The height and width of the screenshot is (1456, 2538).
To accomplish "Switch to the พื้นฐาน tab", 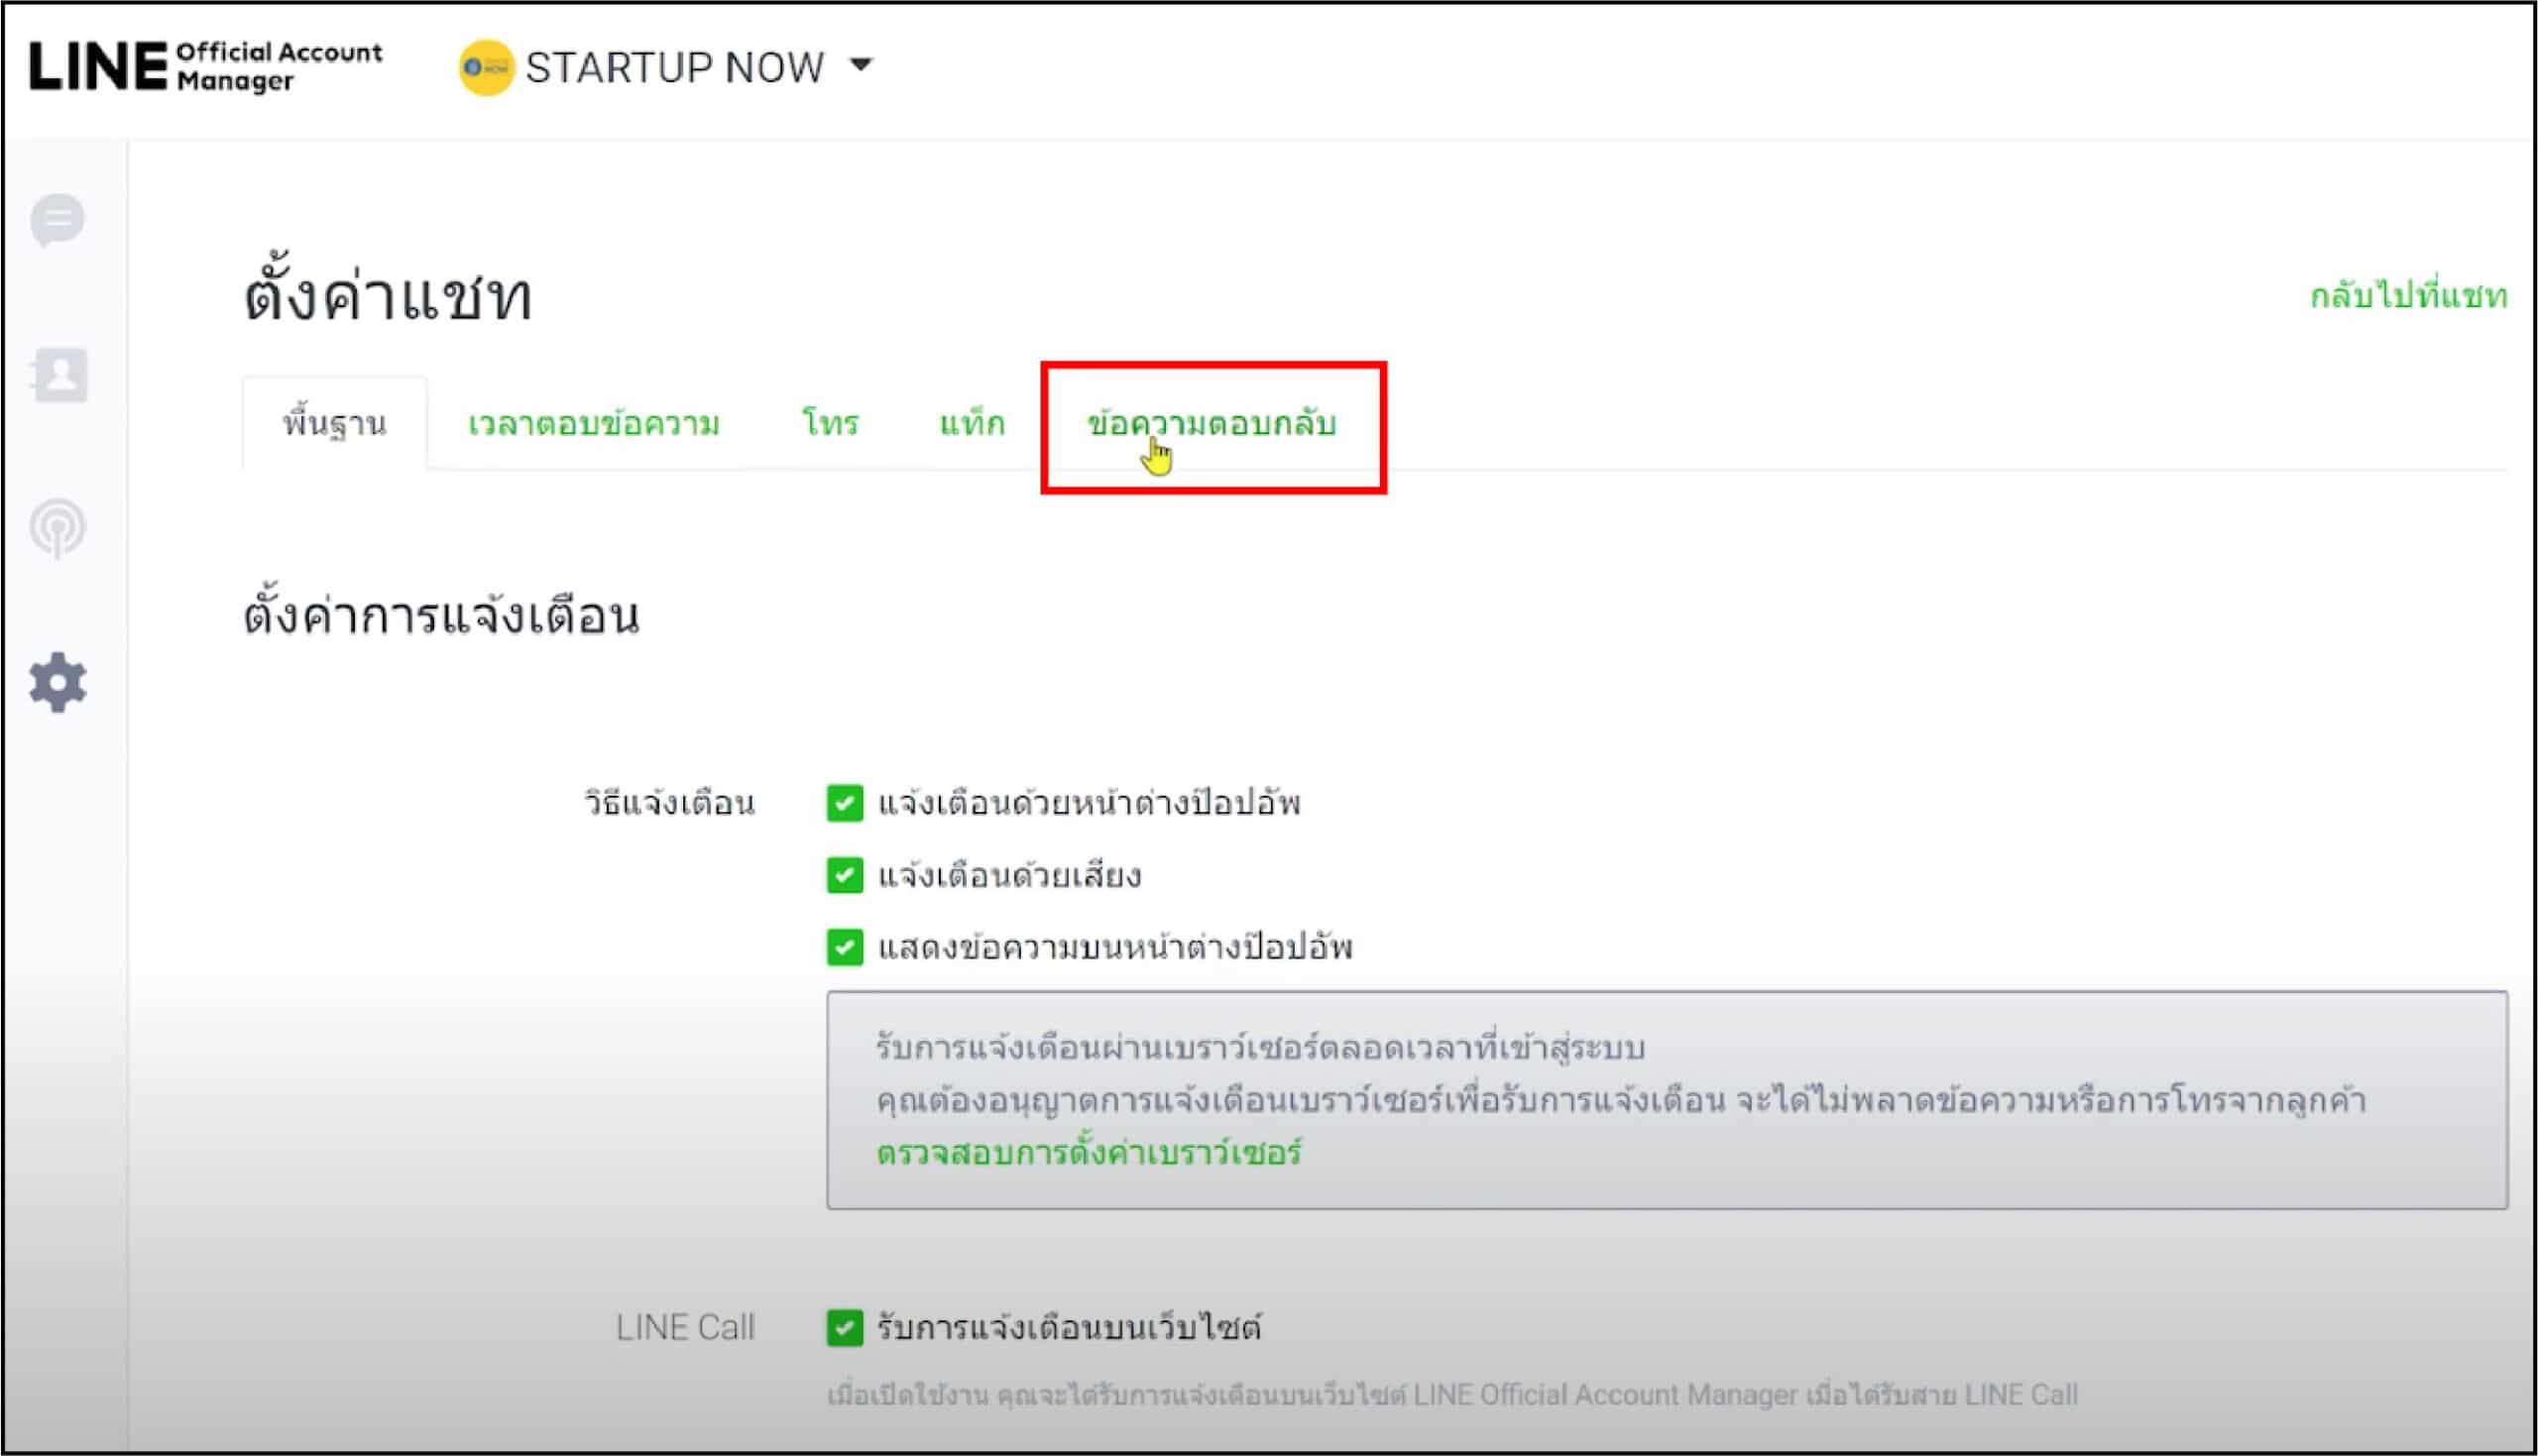I will pyautogui.click(x=335, y=423).
